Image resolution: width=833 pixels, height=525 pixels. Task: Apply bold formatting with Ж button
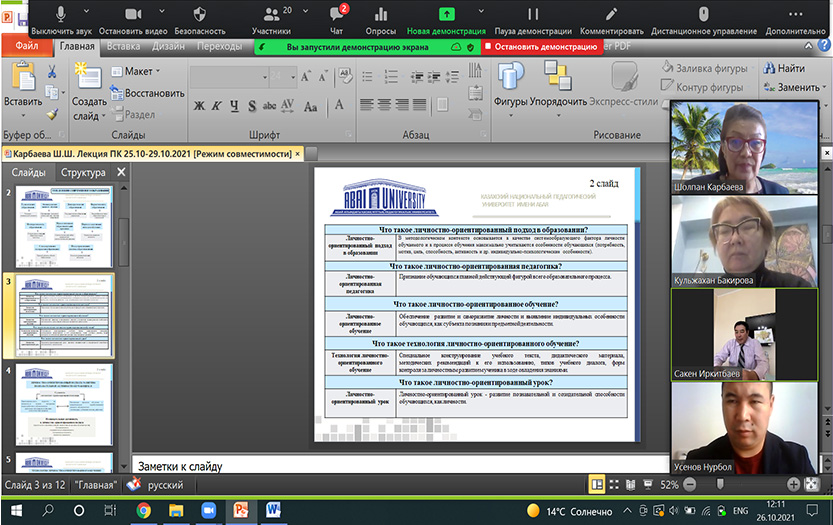(200, 106)
